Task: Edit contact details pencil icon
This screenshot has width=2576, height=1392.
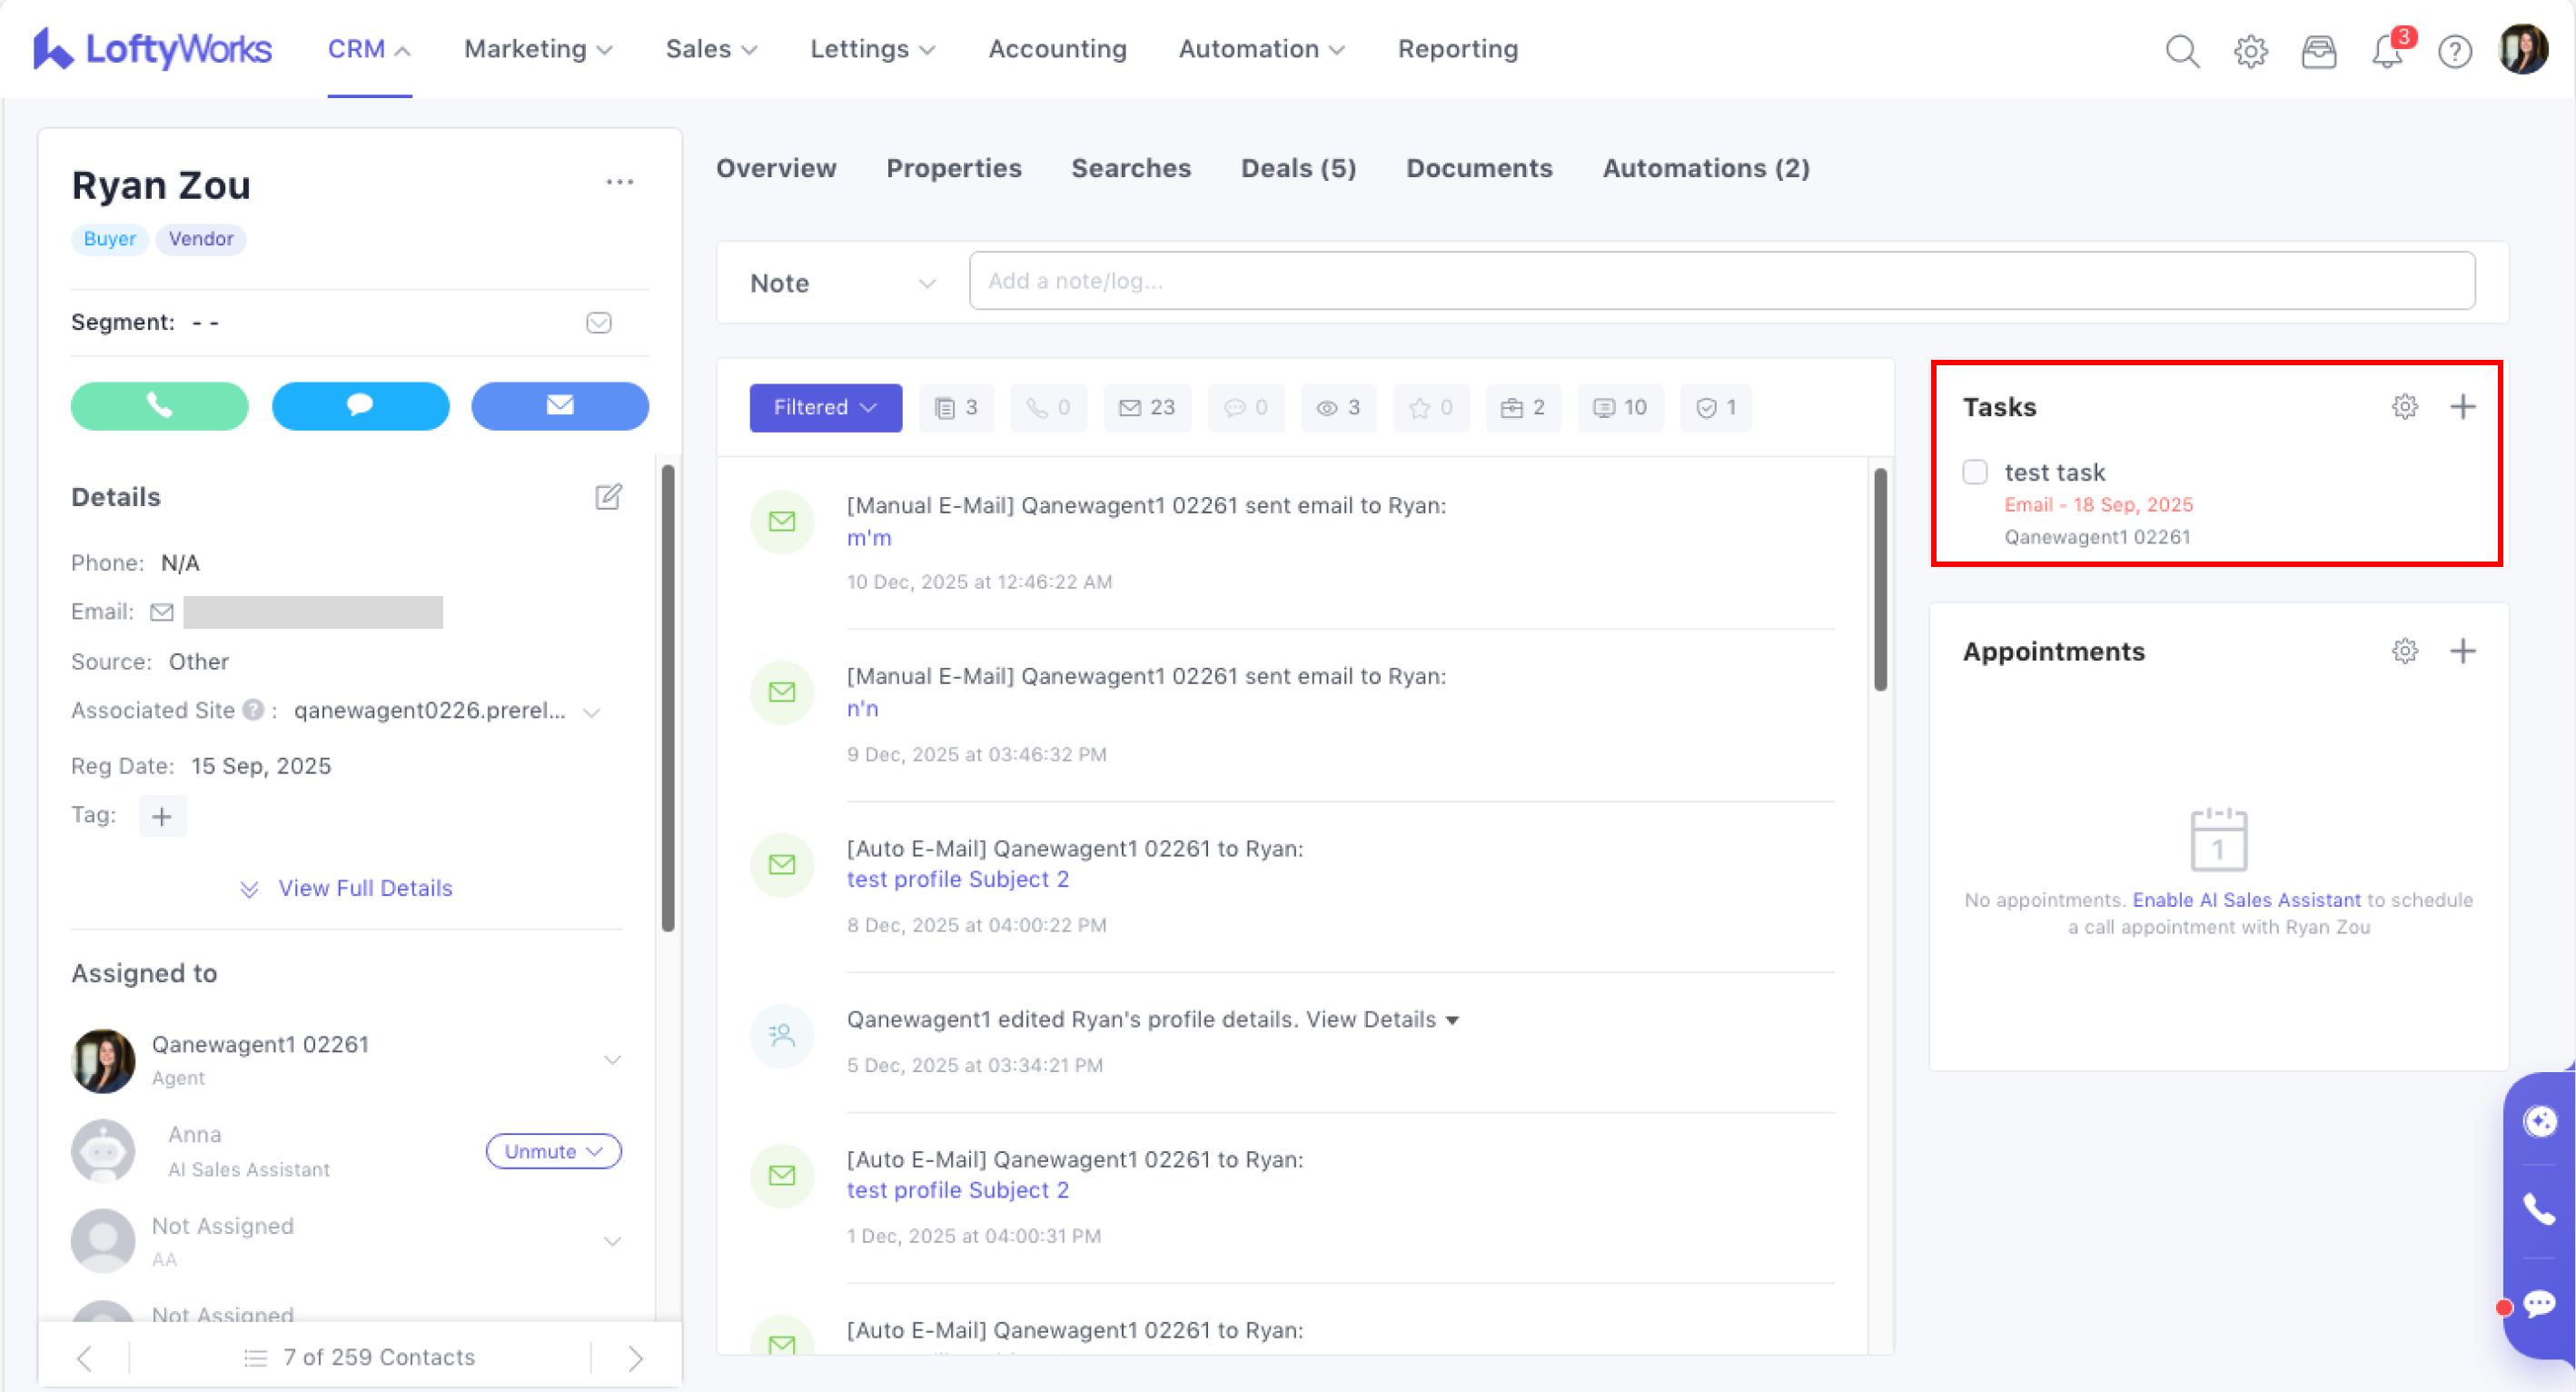Action: (608, 497)
